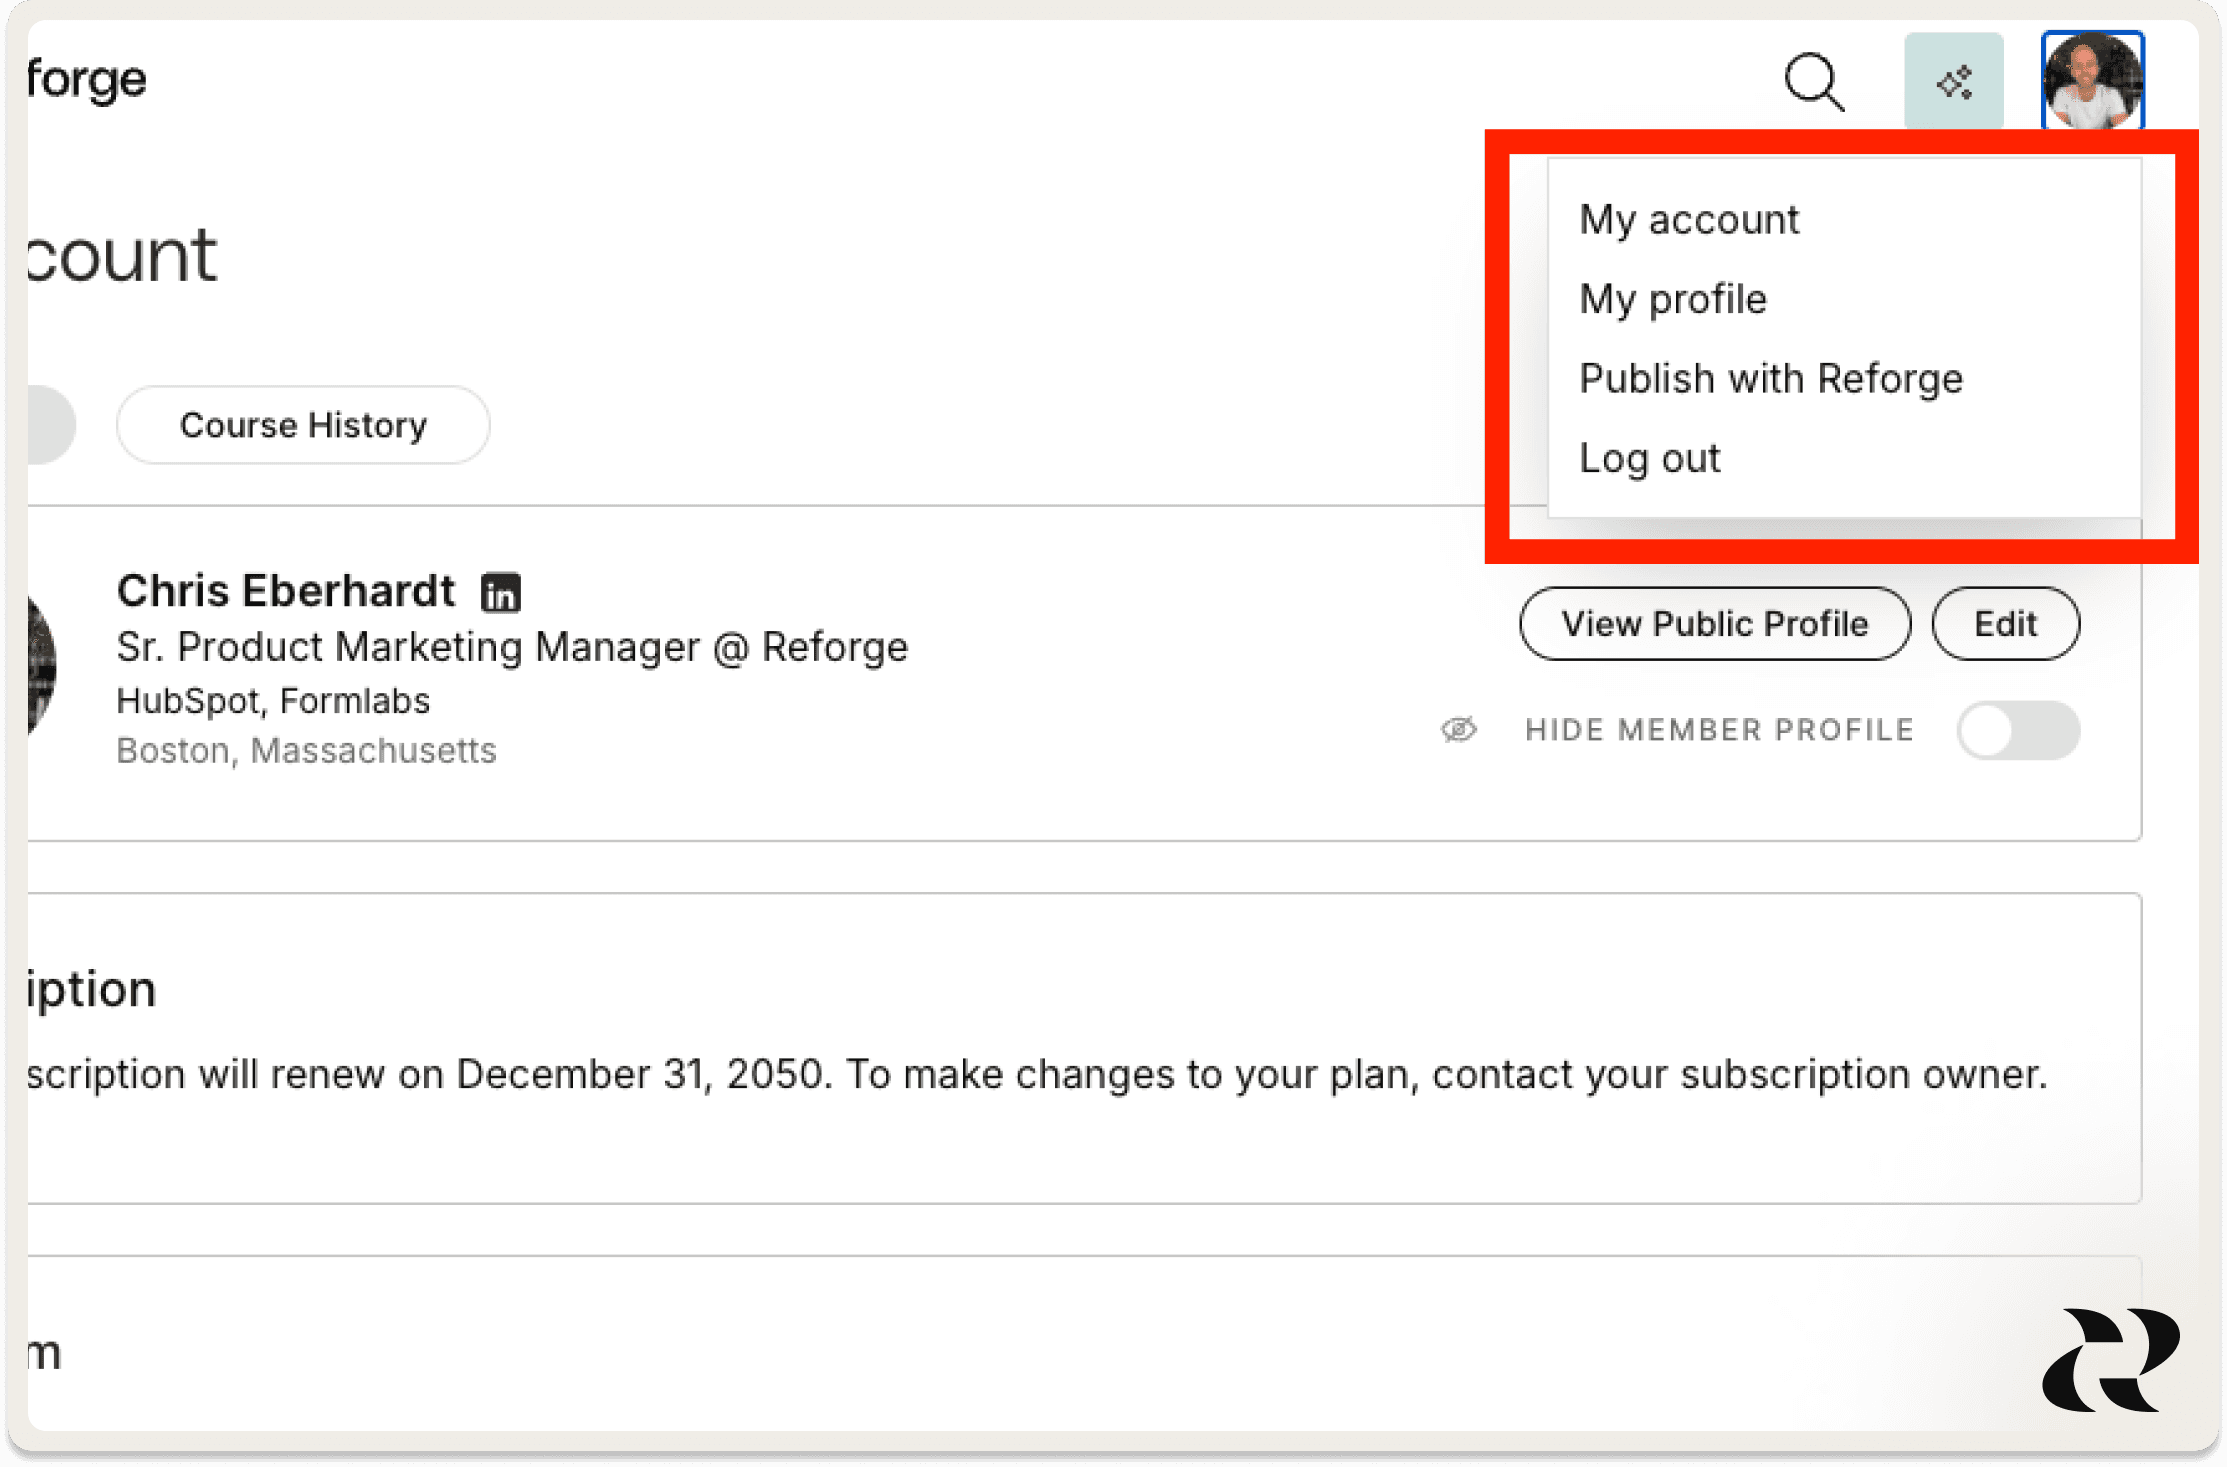The image size is (2227, 1467).
Task: Click the Hide Member Profile label
Action: [x=1719, y=730]
